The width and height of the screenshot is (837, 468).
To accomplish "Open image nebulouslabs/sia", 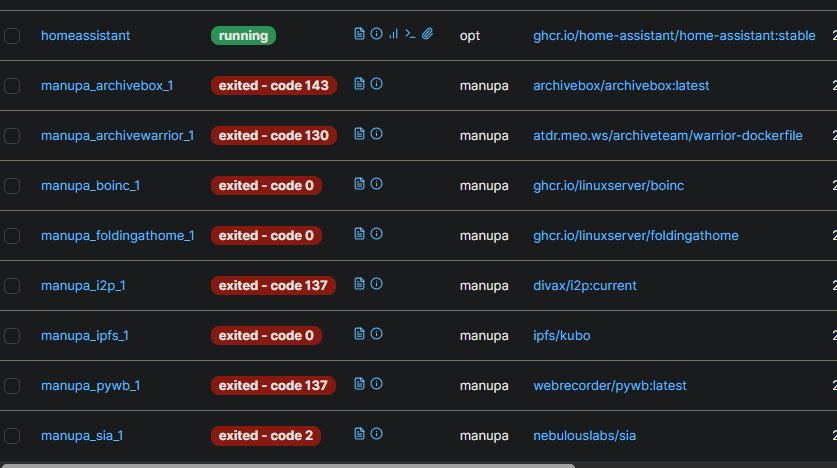I will 585,436.
